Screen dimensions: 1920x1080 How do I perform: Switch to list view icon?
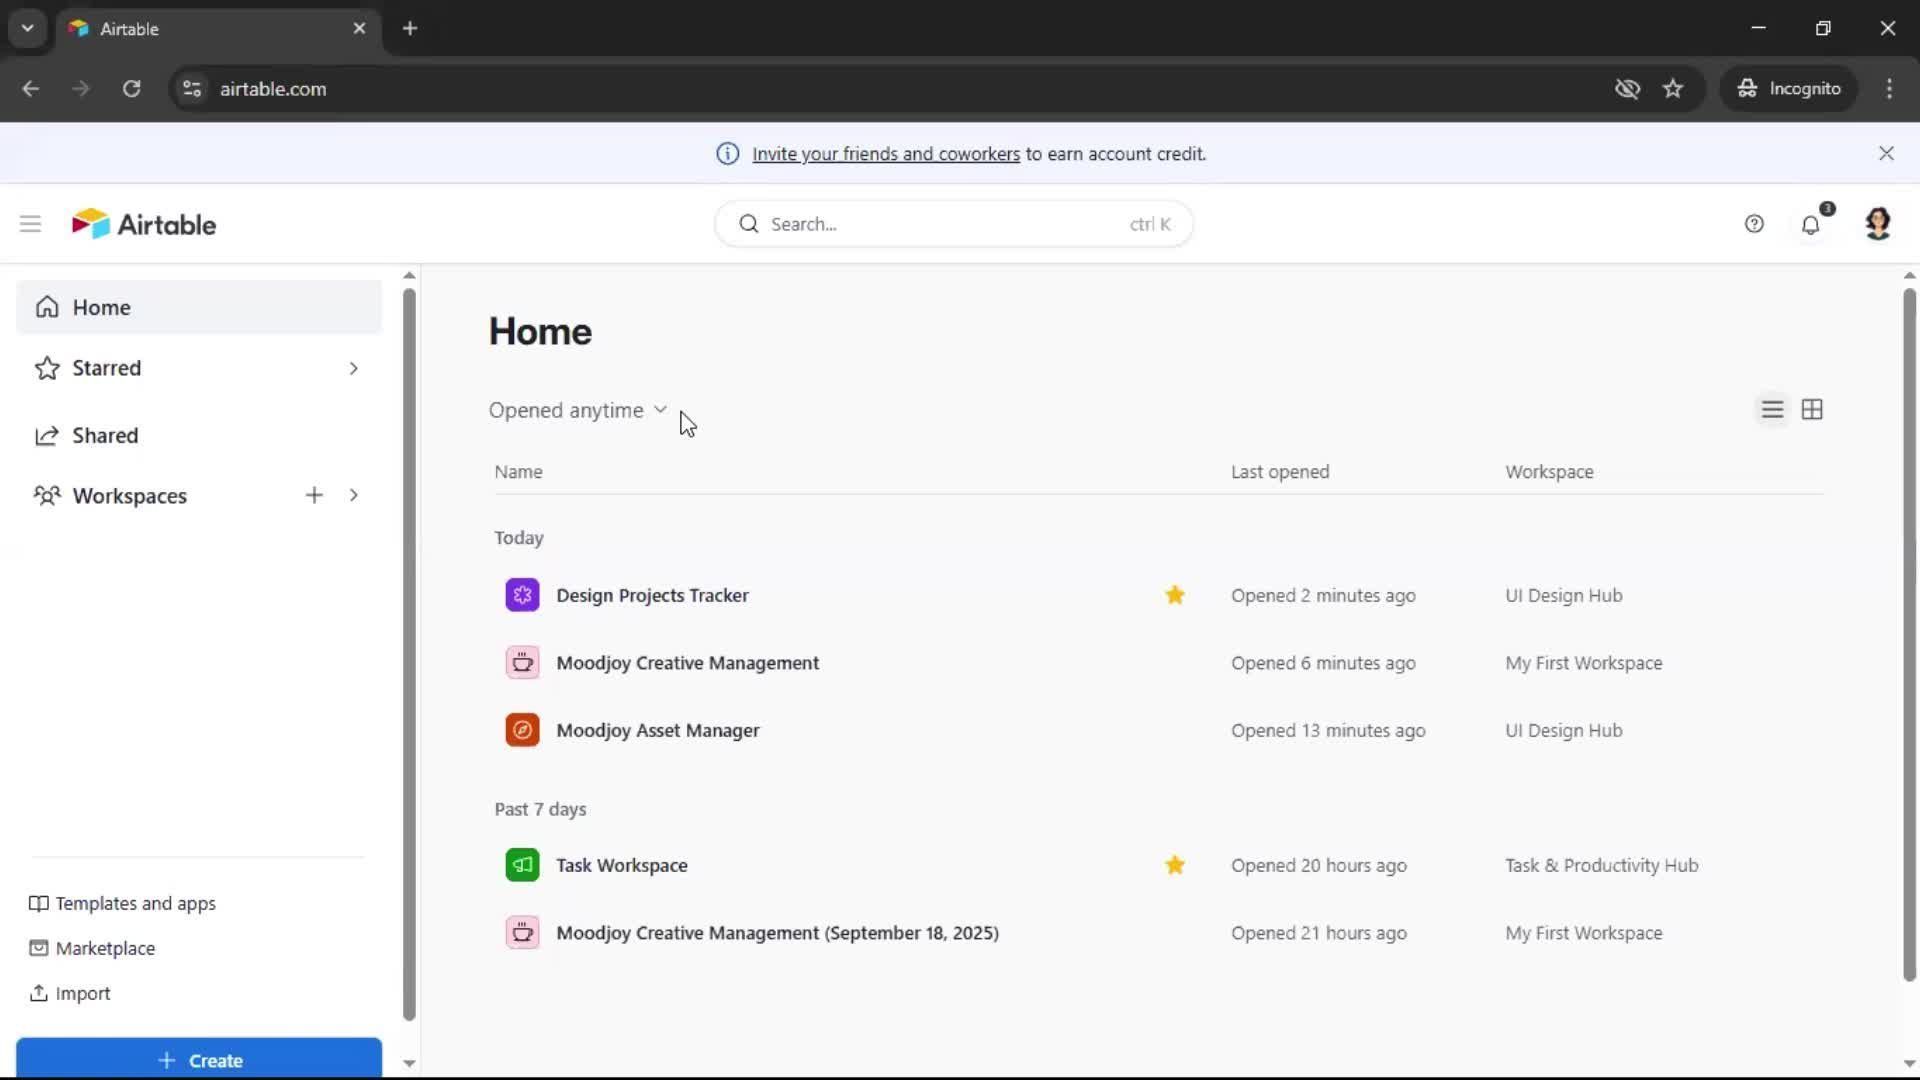[1772, 410]
